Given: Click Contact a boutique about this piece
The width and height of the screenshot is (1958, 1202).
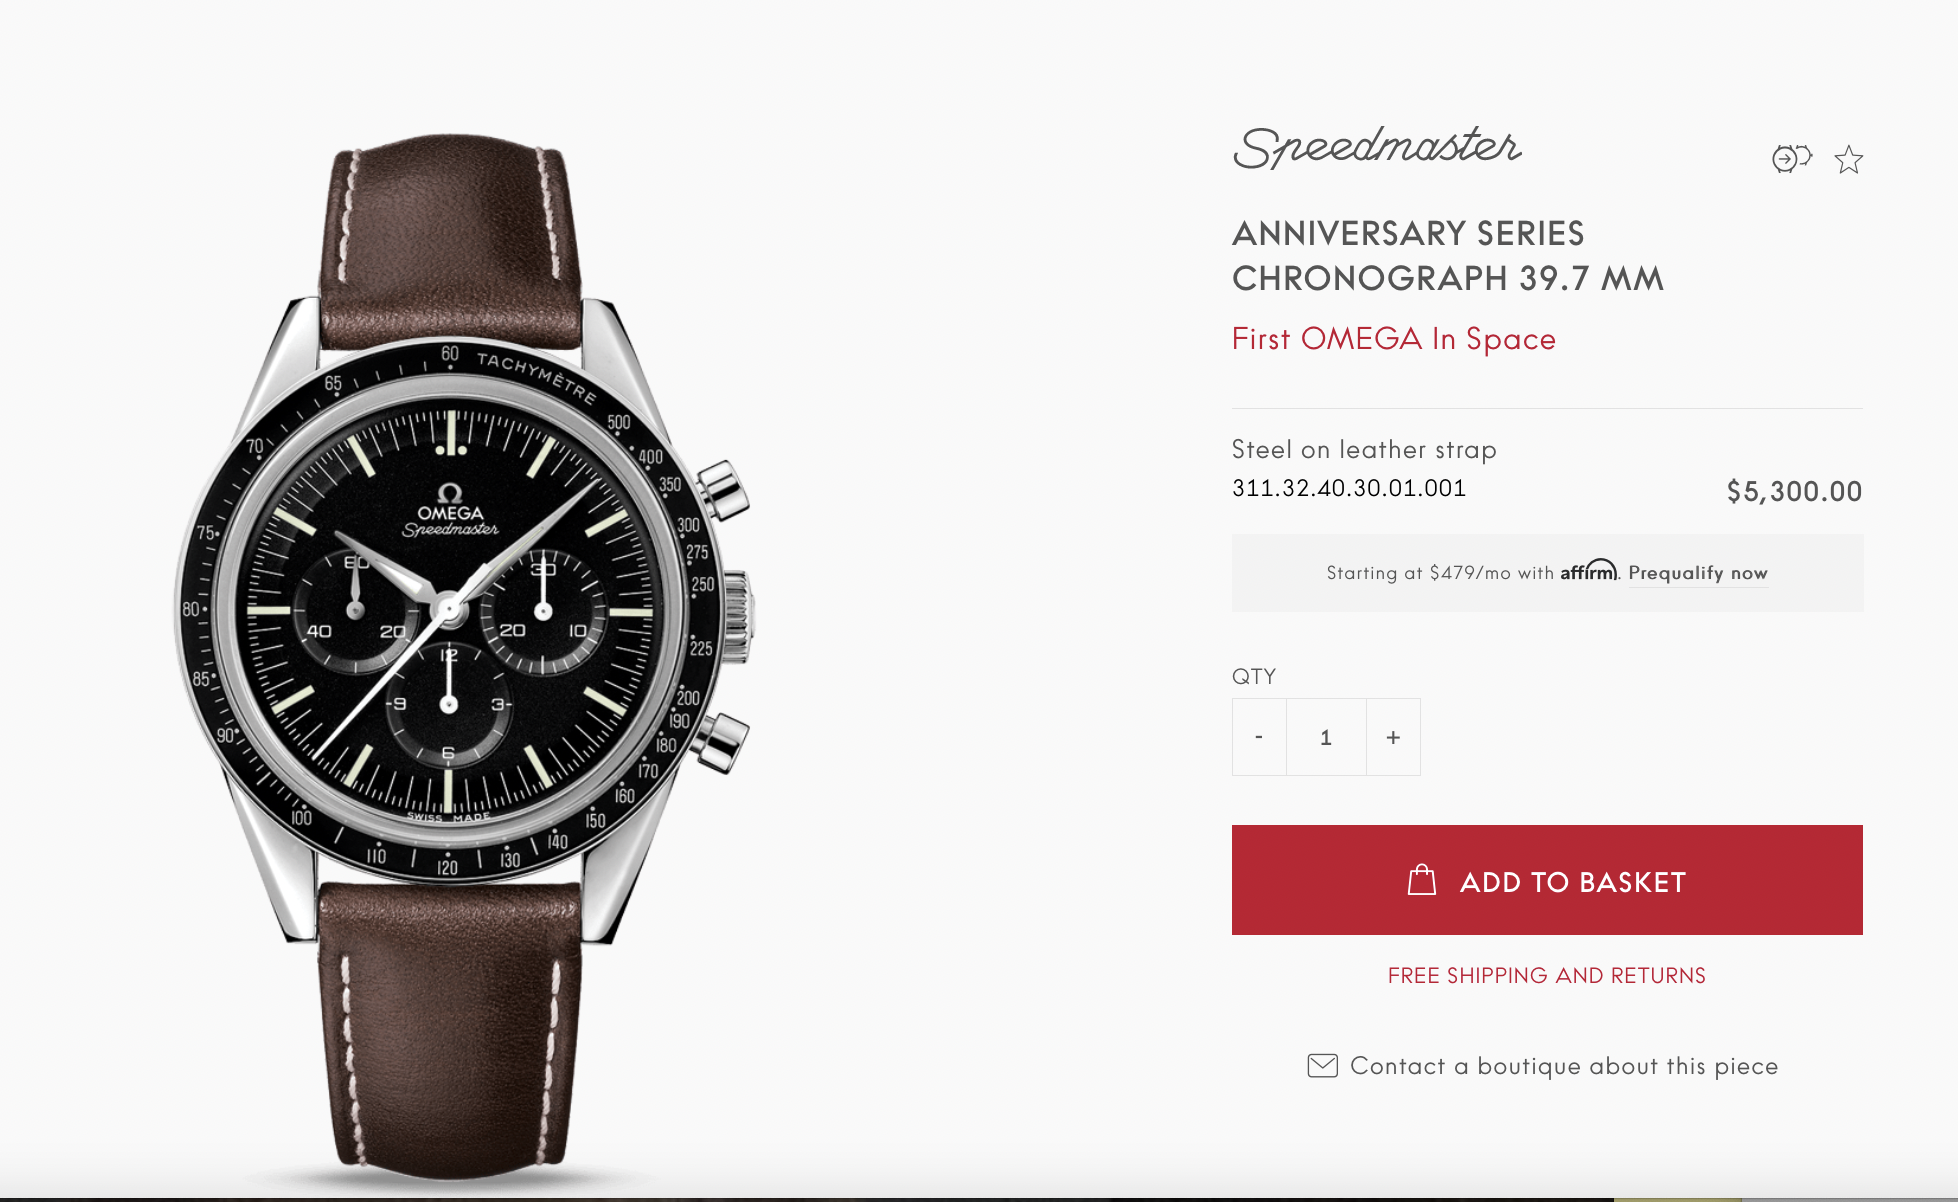Looking at the screenshot, I should coord(1564,1066).
